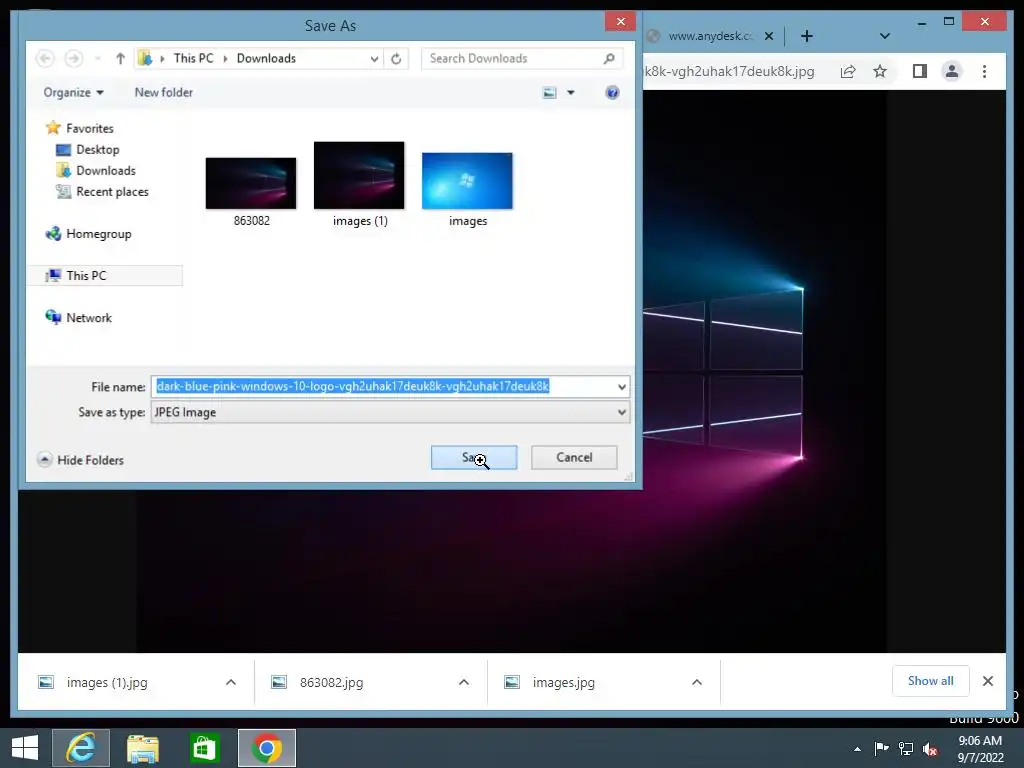The image size is (1024, 768).
Task: Click Downloads in address breadcrumb
Action: pos(266,58)
